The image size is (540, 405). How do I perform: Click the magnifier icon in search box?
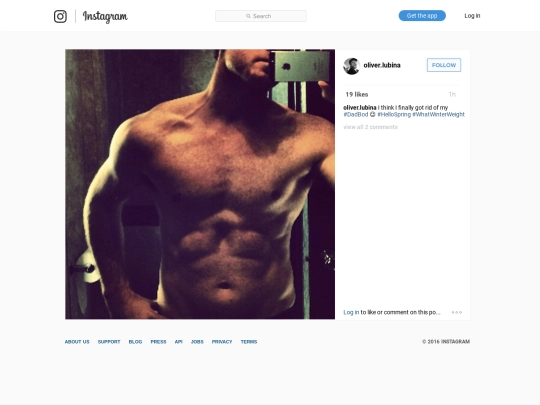[x=248, y=16]
